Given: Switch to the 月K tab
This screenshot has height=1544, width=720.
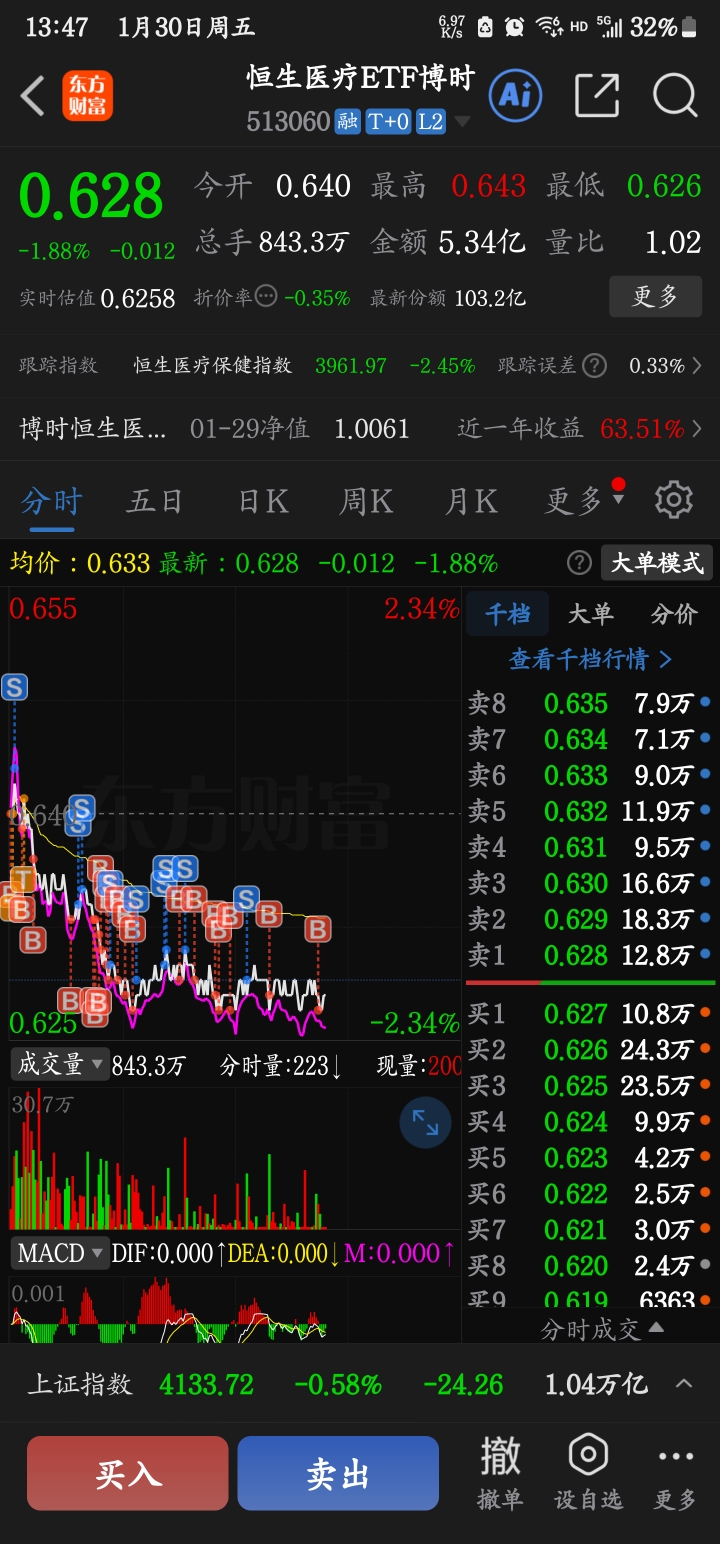Looking at the screenshot, I should (471, 501).
